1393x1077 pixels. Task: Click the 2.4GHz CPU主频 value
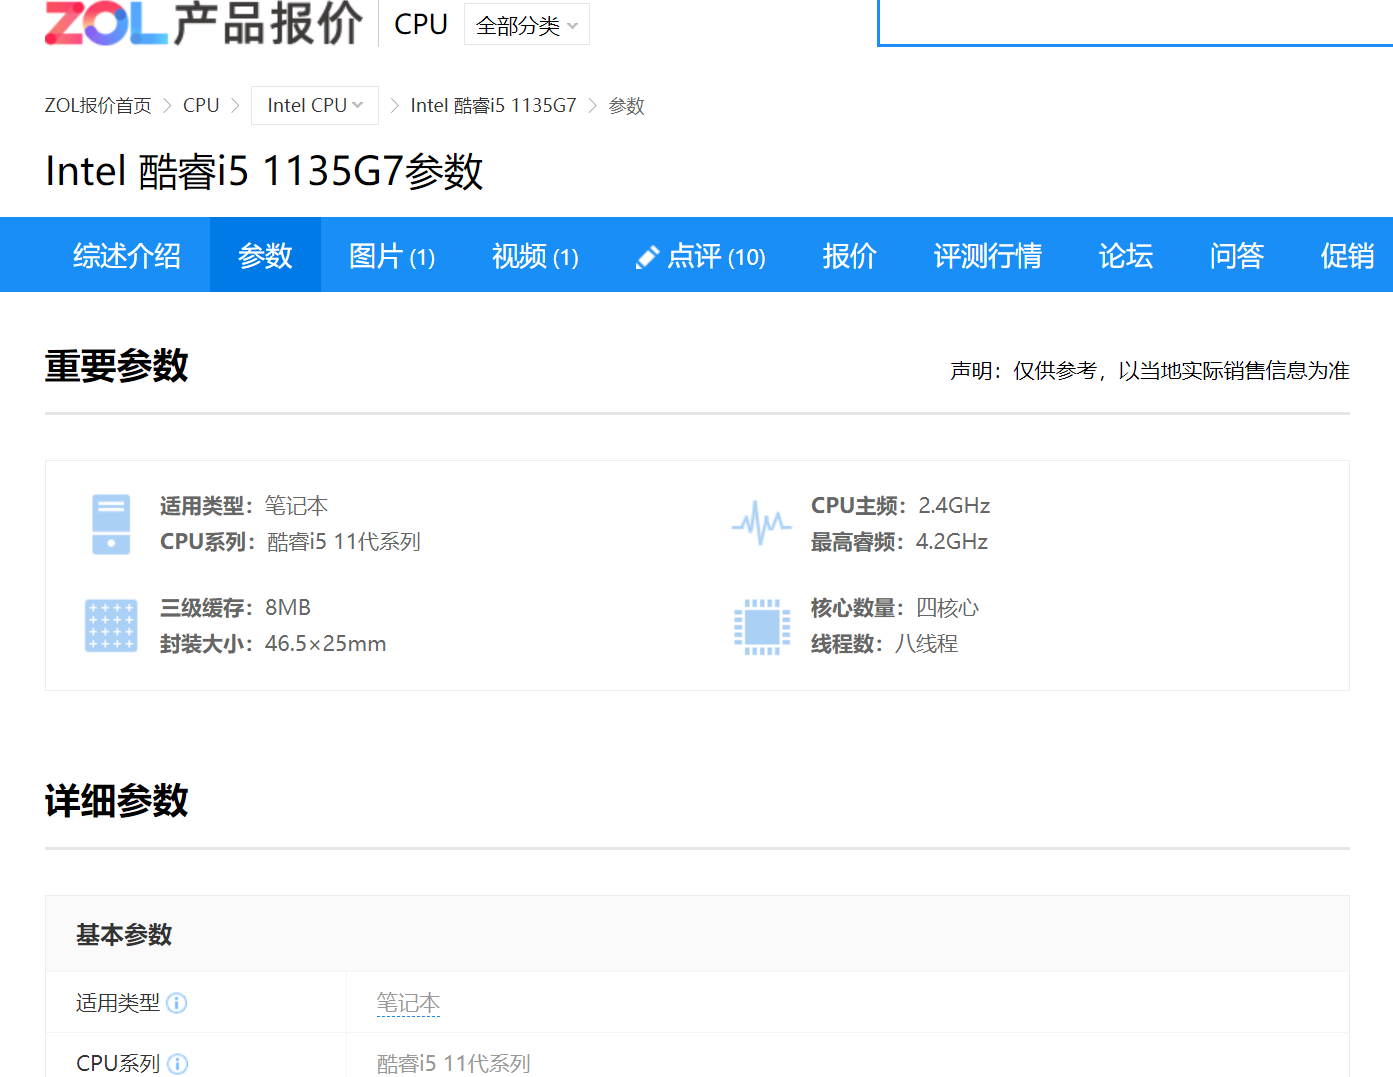click(x=954, y=506)
